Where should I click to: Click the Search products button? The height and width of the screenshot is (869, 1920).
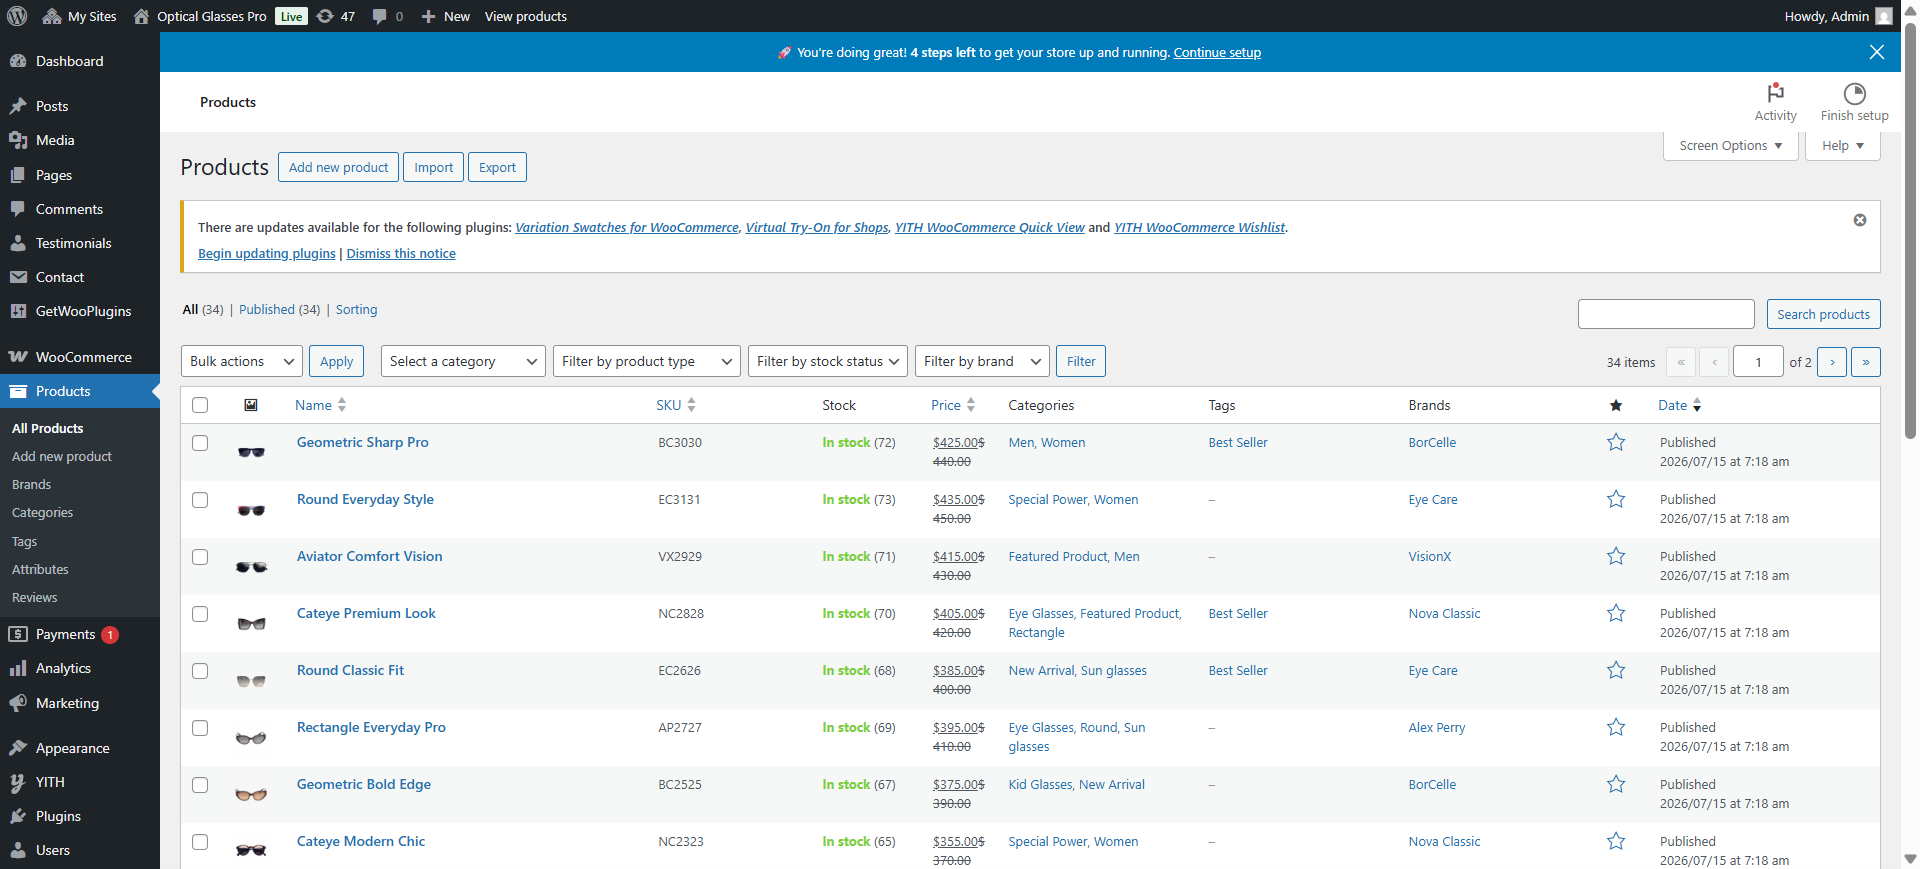pyautogui.click(x=1823, y=314)
